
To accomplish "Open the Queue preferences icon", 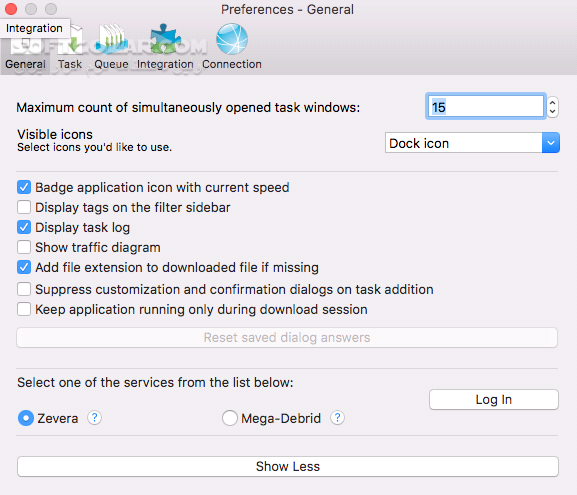I will click(111, 47).
